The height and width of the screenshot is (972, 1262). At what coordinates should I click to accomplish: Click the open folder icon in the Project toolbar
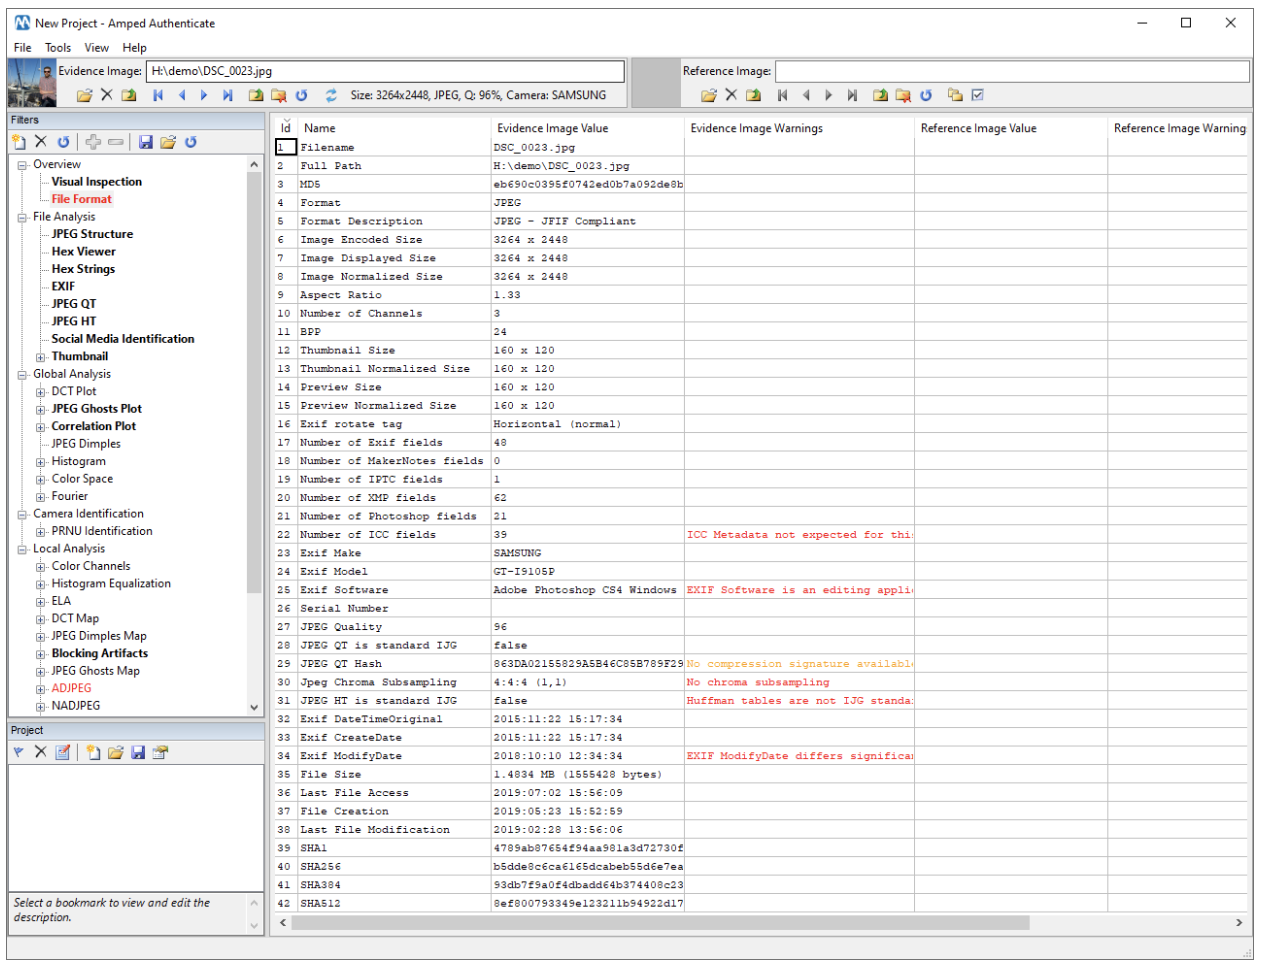click(x=115, y=752)
